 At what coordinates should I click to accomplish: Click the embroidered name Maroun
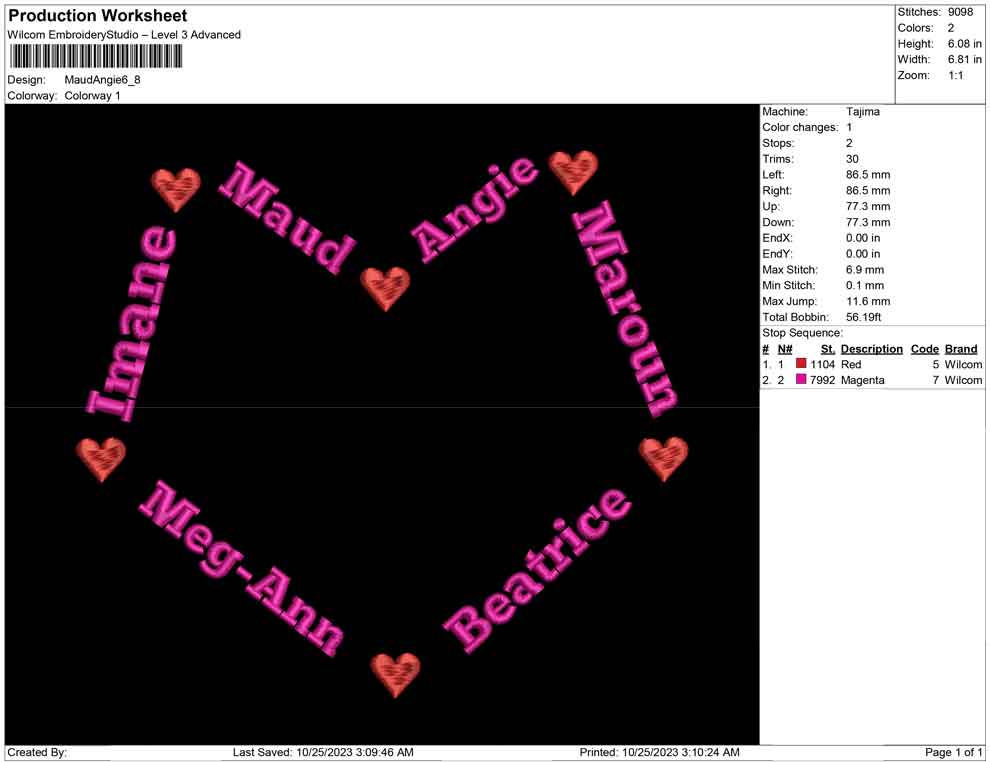(x=625, y=309)
